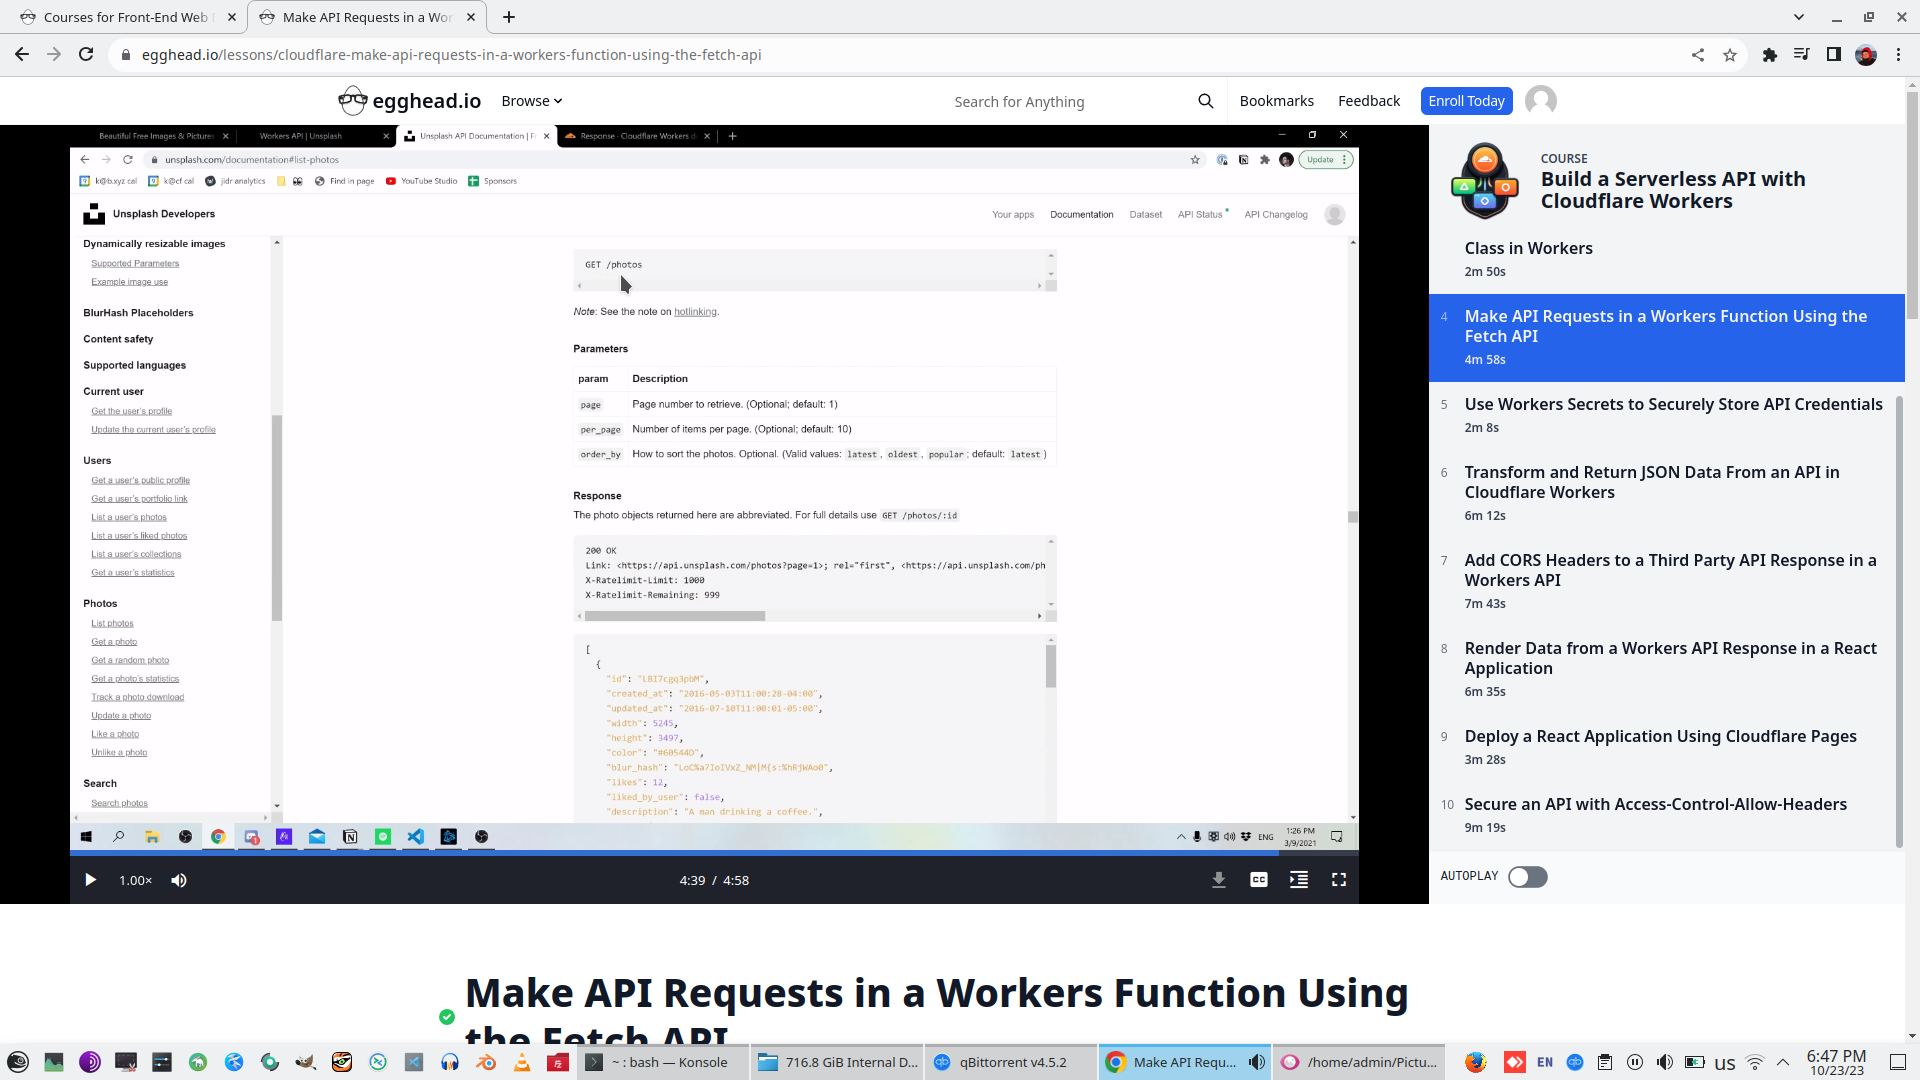The image size is (1920, 1080).
Task: Turn on closed captions CC icon
Action: (1258, 880)
